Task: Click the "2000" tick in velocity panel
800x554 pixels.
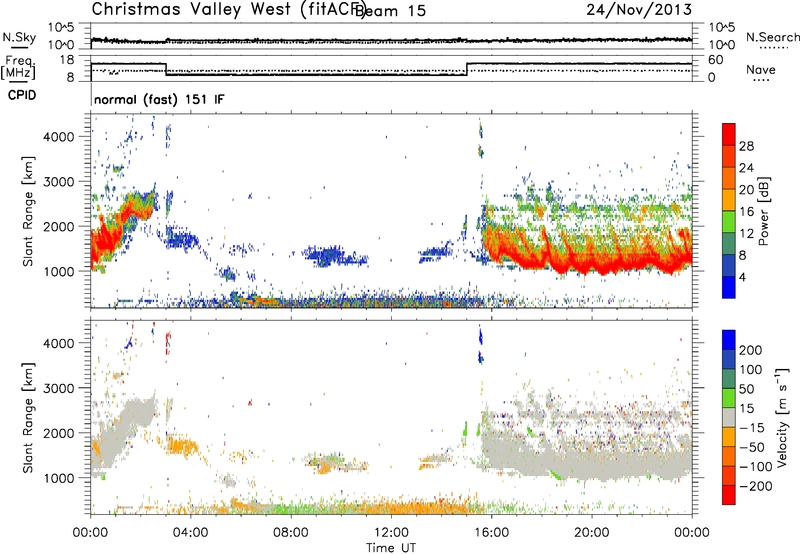Action: (59, 433)
